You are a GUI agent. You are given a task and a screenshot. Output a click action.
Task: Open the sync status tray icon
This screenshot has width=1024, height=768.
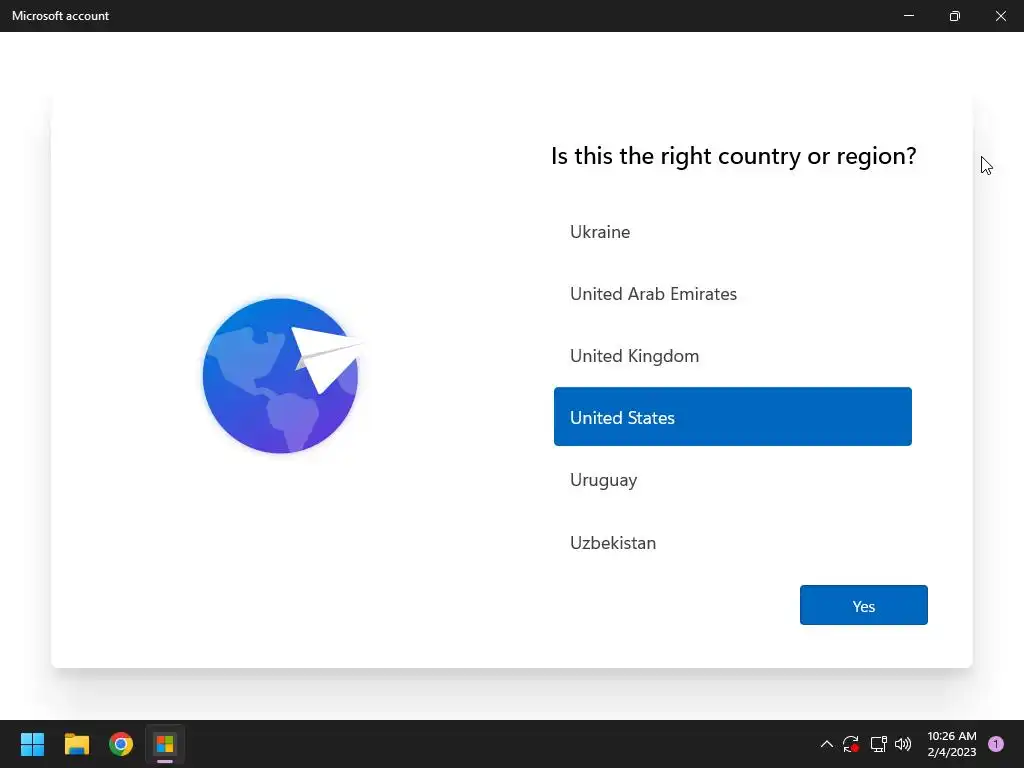[851, 744]
